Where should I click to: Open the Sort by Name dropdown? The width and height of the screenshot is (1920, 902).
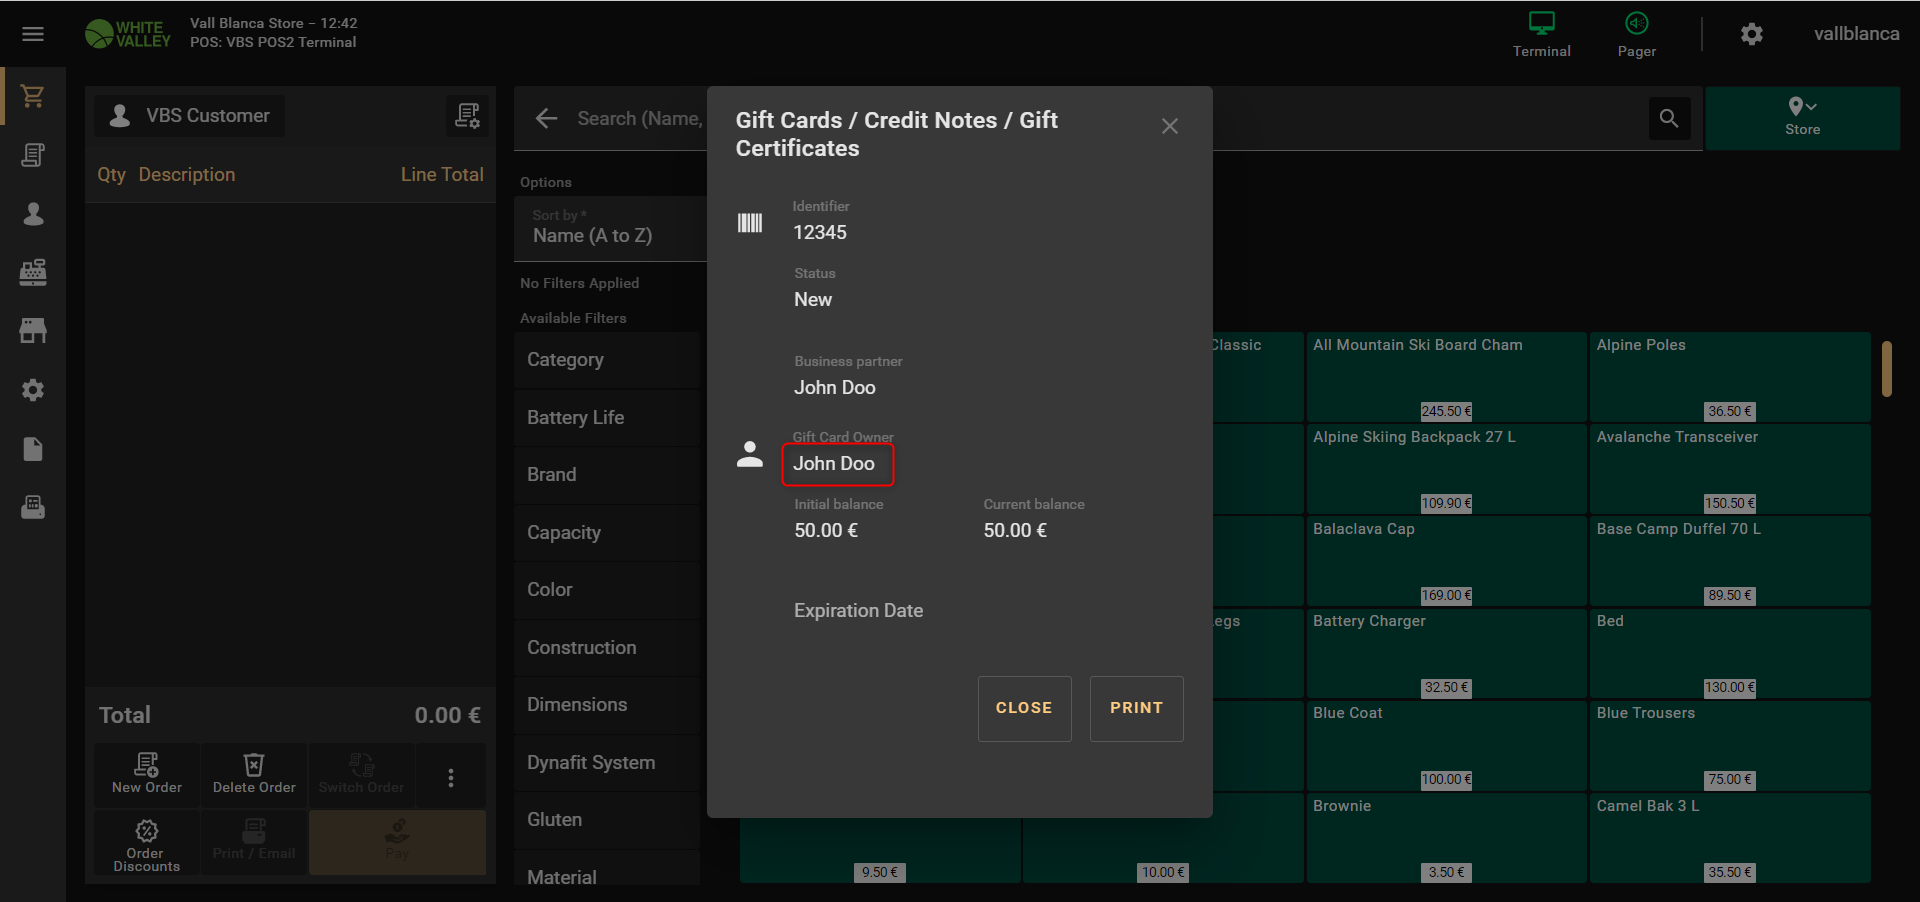610,229
